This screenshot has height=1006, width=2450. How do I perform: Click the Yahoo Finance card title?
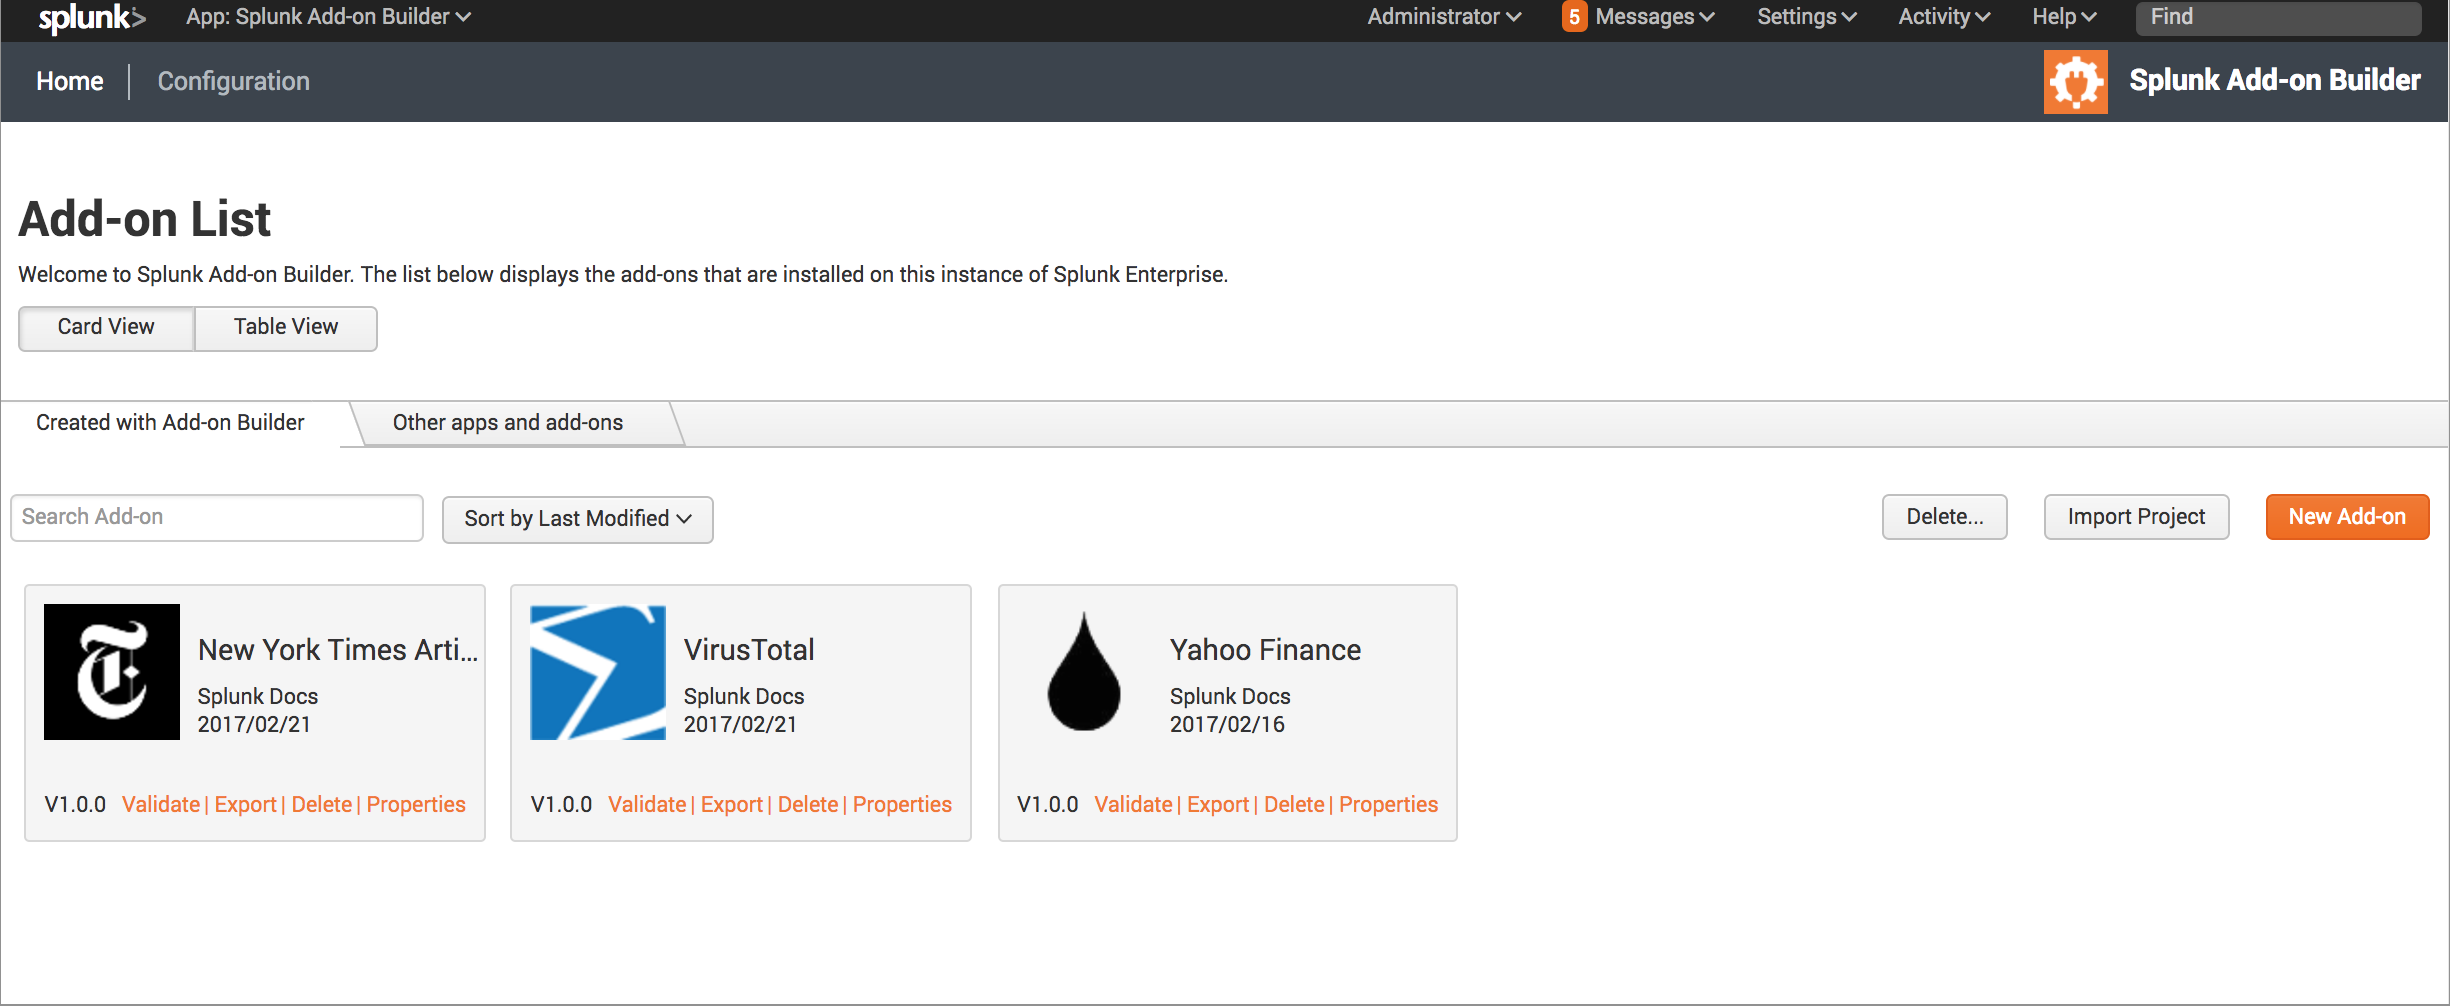[x=1265, y=650]
